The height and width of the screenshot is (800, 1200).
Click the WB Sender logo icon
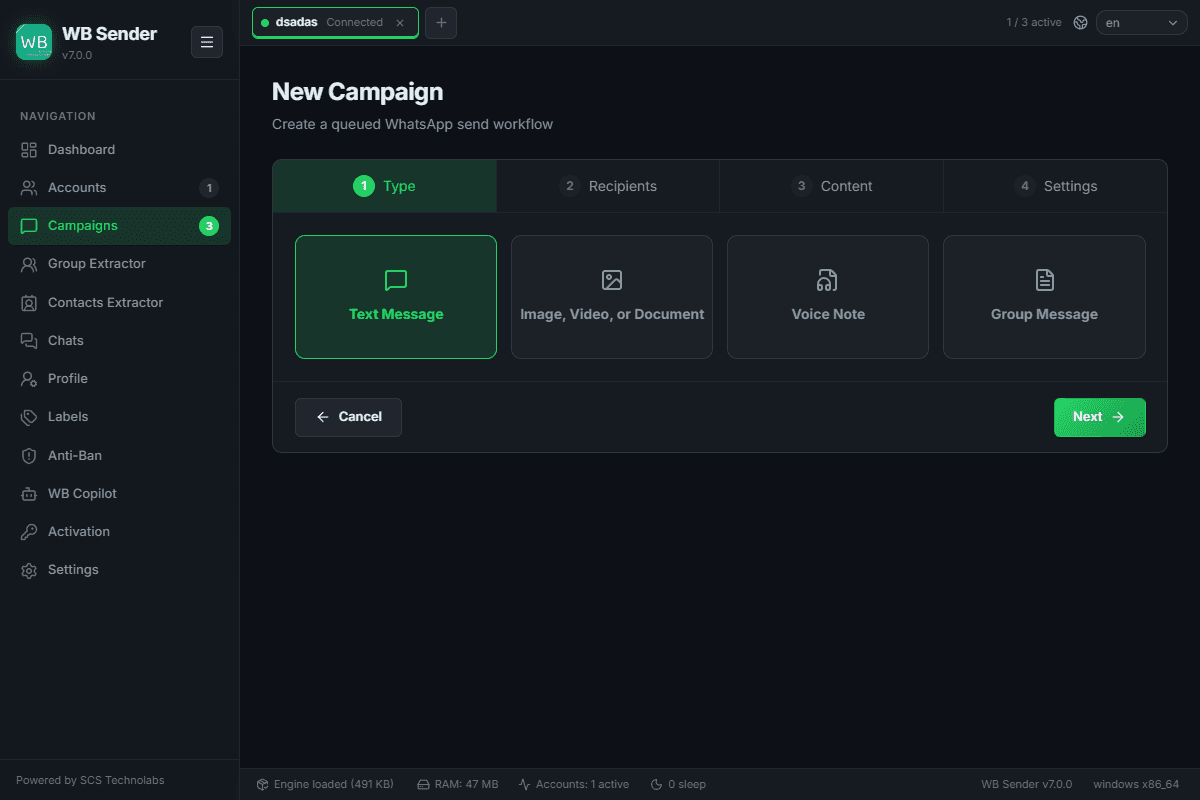pos(34,42)
